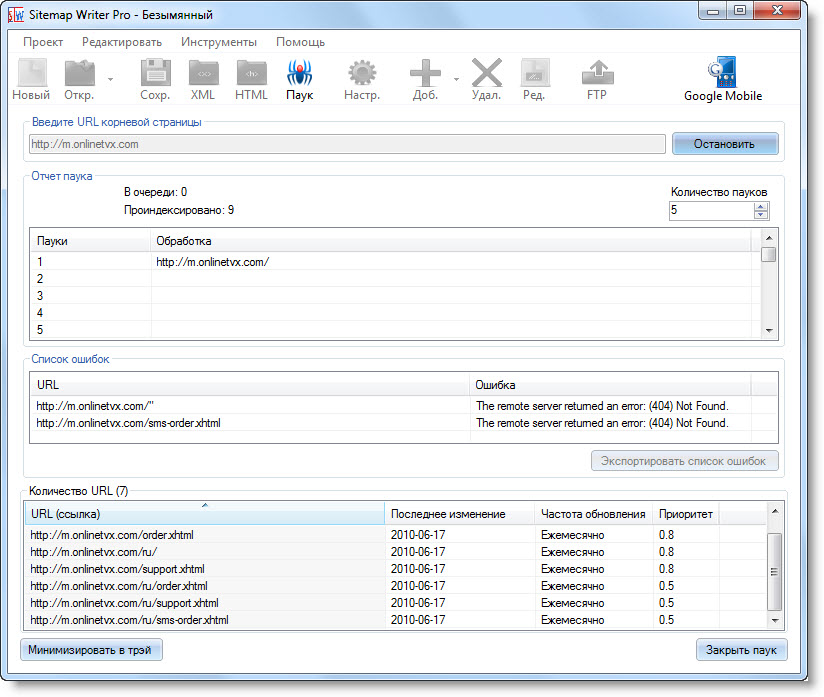This screenshot has height=697, width=824.
Task: Click the Новый (New) project icon
Action: click(x=32, y=73)
